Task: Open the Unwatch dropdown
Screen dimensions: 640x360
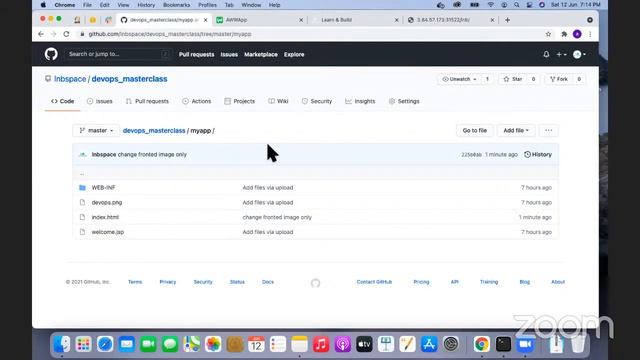Action: pos(459,79)
